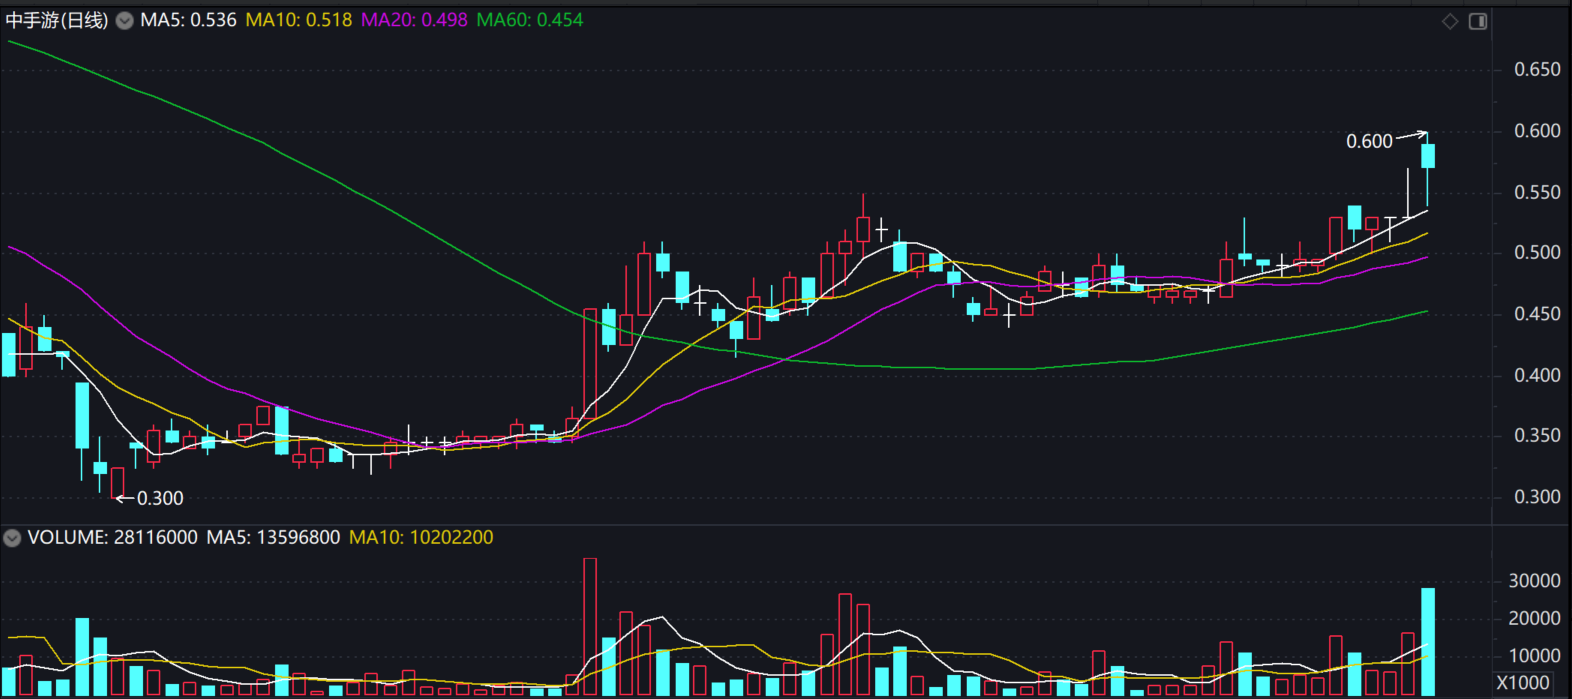Select the MA20: 0.498 indicator label

[x=414, y=20]
